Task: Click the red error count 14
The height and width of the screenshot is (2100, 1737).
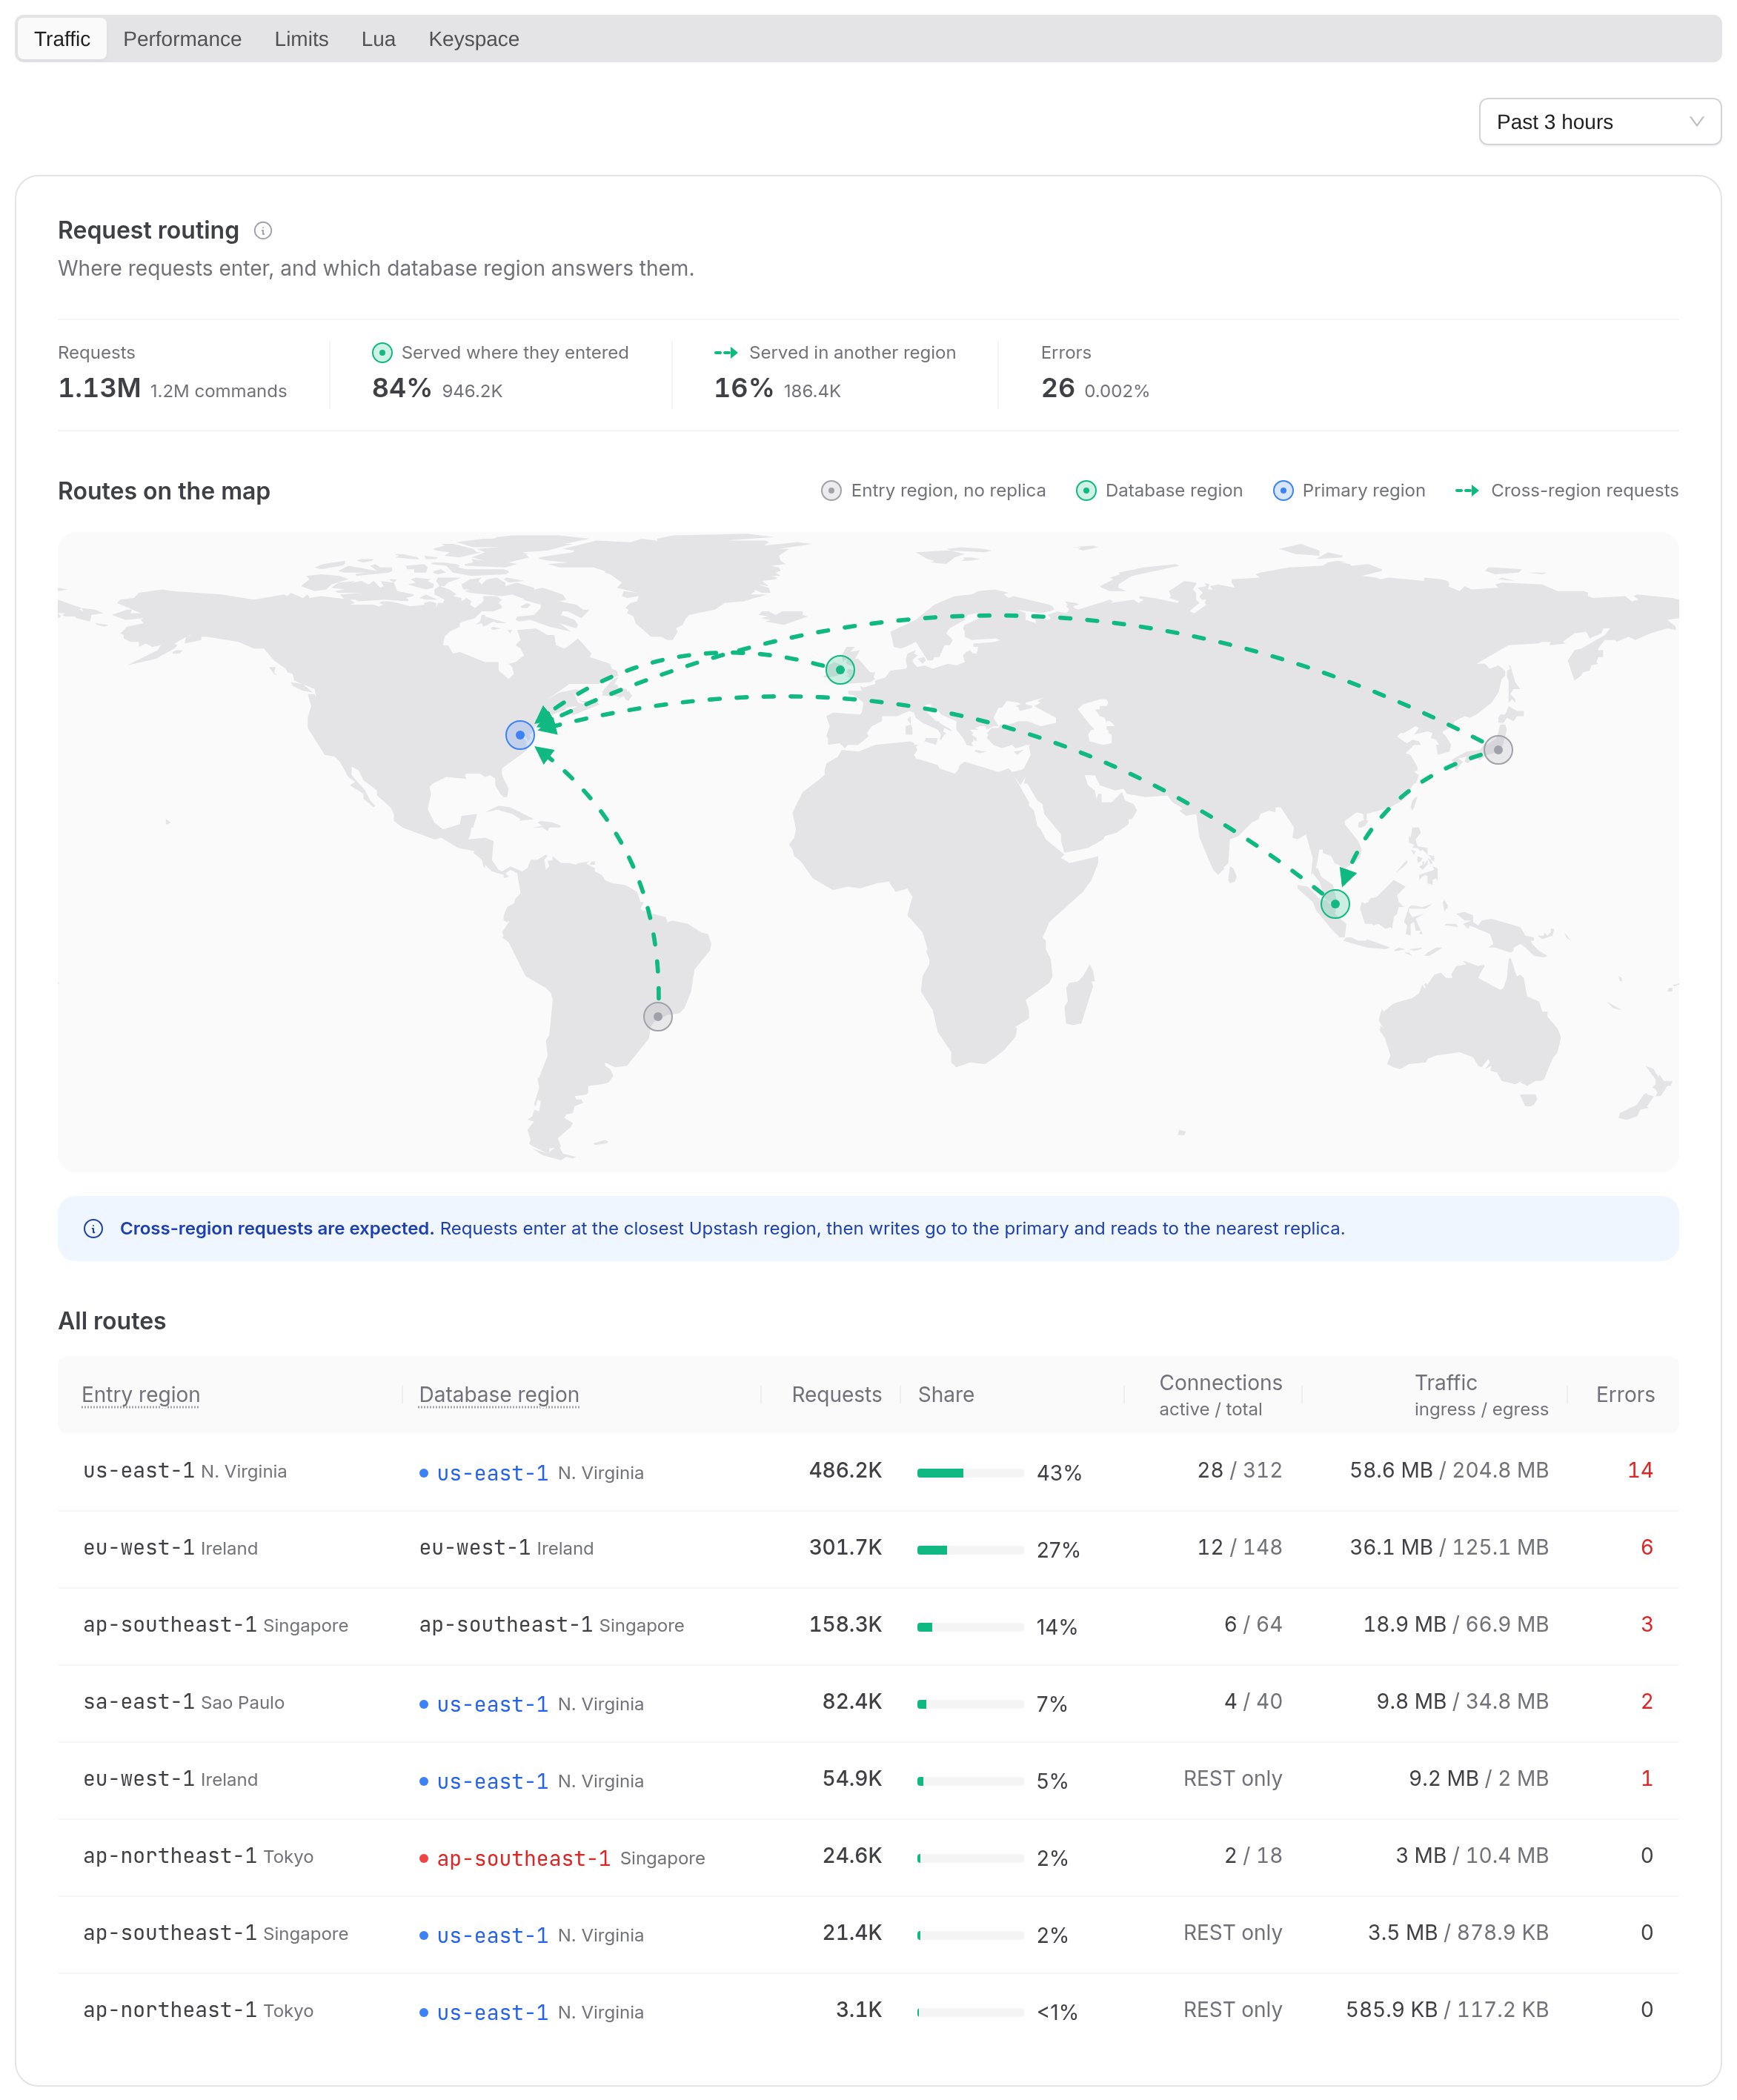Action: (1639, 1470)
